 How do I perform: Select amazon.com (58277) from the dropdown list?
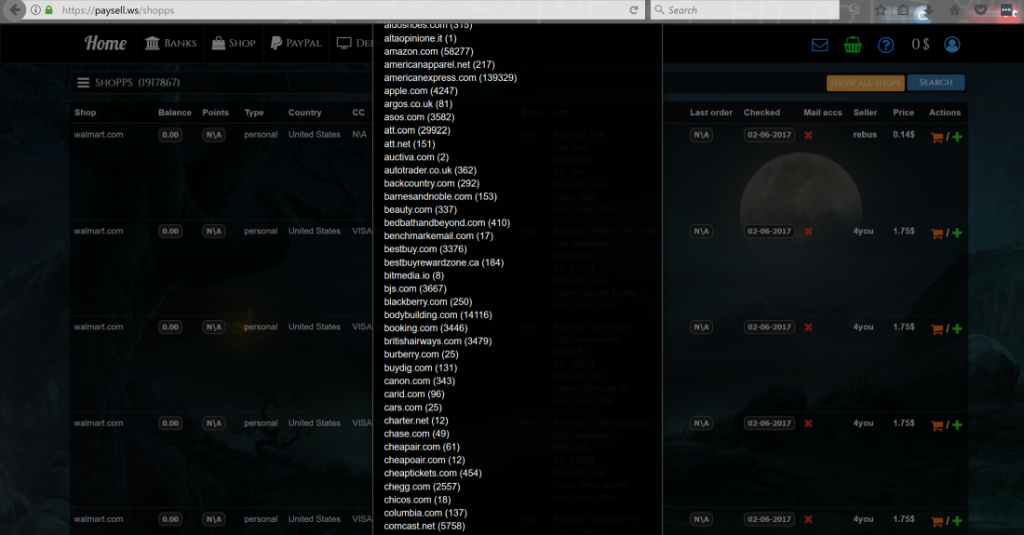(428, 51)
